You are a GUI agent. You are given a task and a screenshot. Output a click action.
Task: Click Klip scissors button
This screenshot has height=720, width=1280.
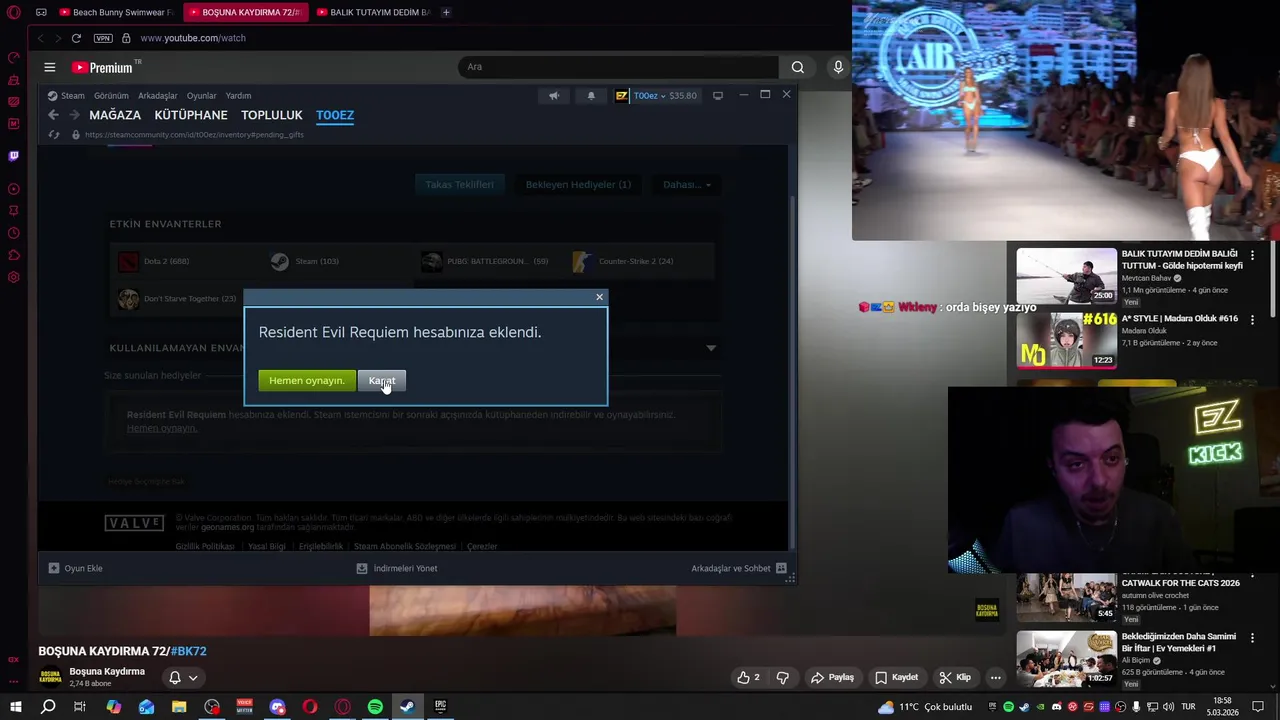tap(954, 677)
